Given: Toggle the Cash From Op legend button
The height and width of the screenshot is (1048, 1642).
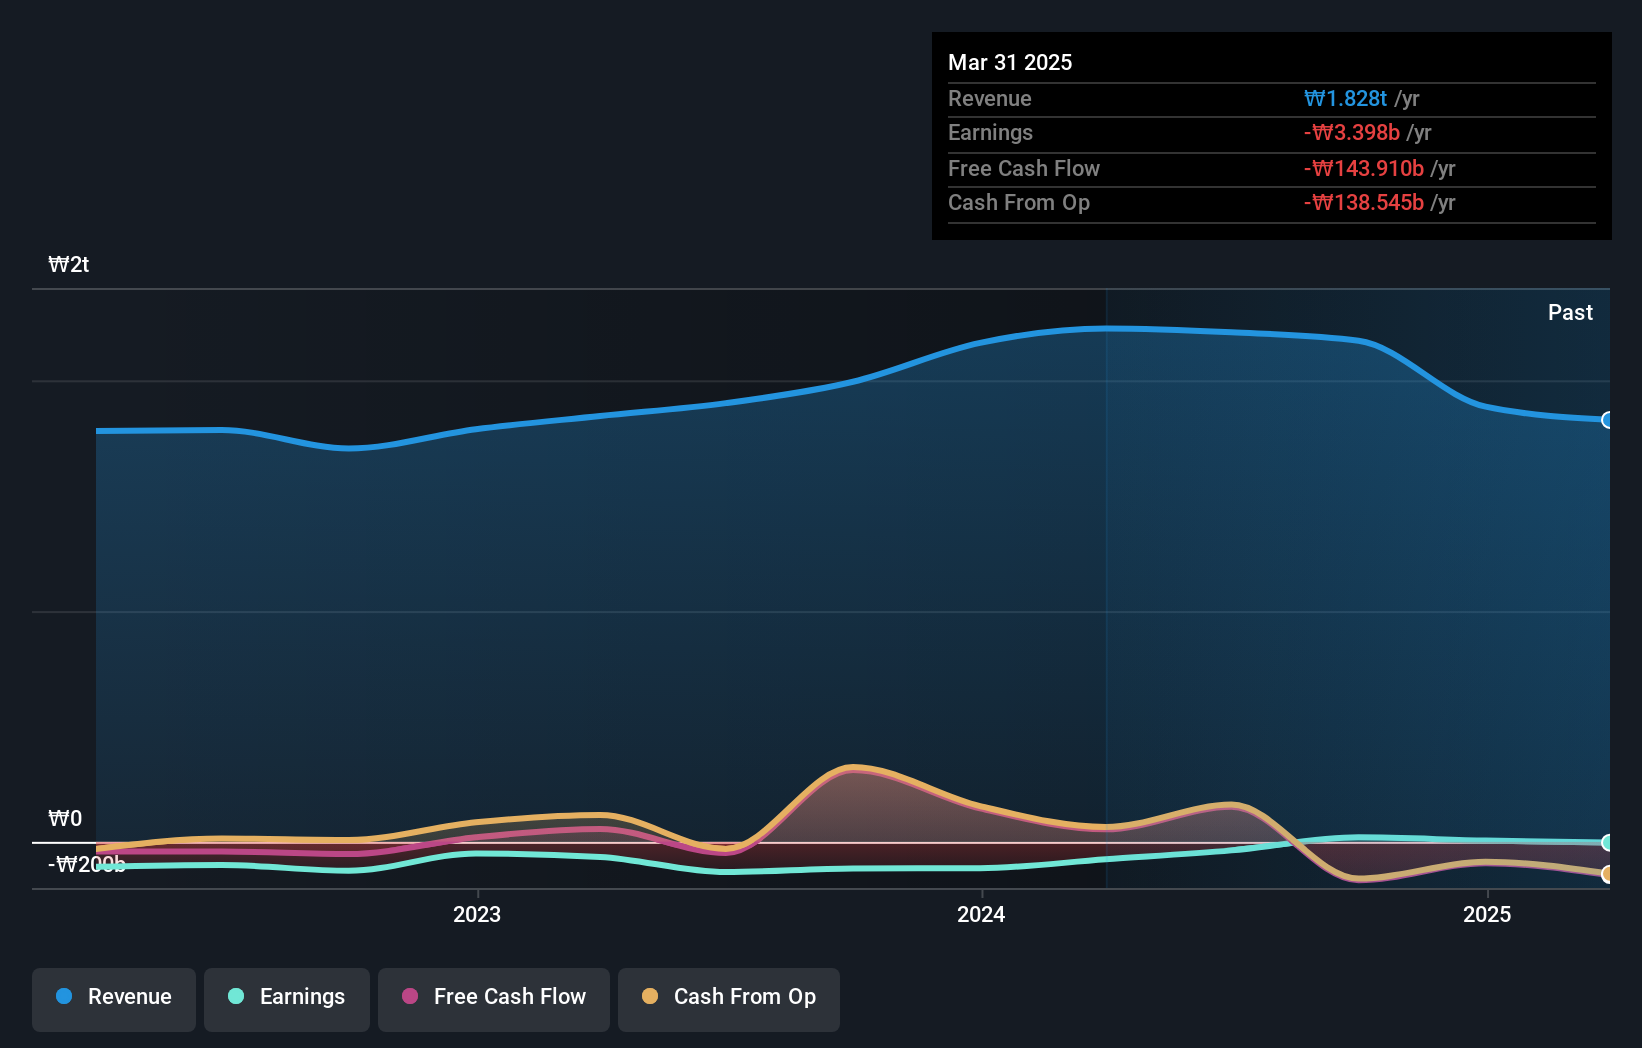Looking at the screenshot, I should [729, 999].
